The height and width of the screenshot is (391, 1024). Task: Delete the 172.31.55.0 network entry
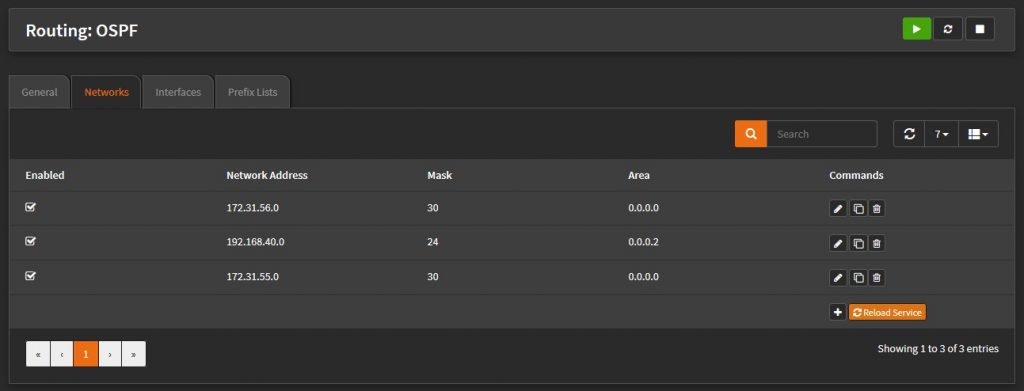point(876,278)
